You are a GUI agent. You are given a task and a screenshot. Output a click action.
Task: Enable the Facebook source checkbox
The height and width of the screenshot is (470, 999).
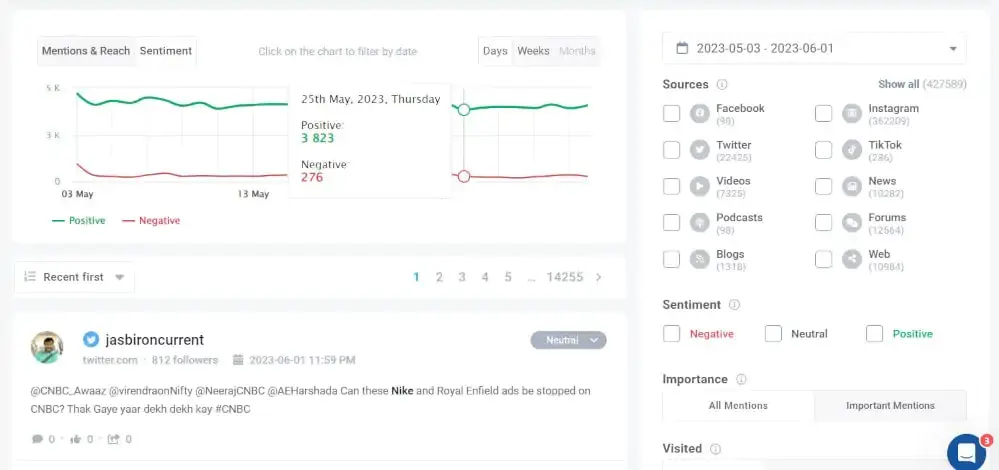(672, 114)
